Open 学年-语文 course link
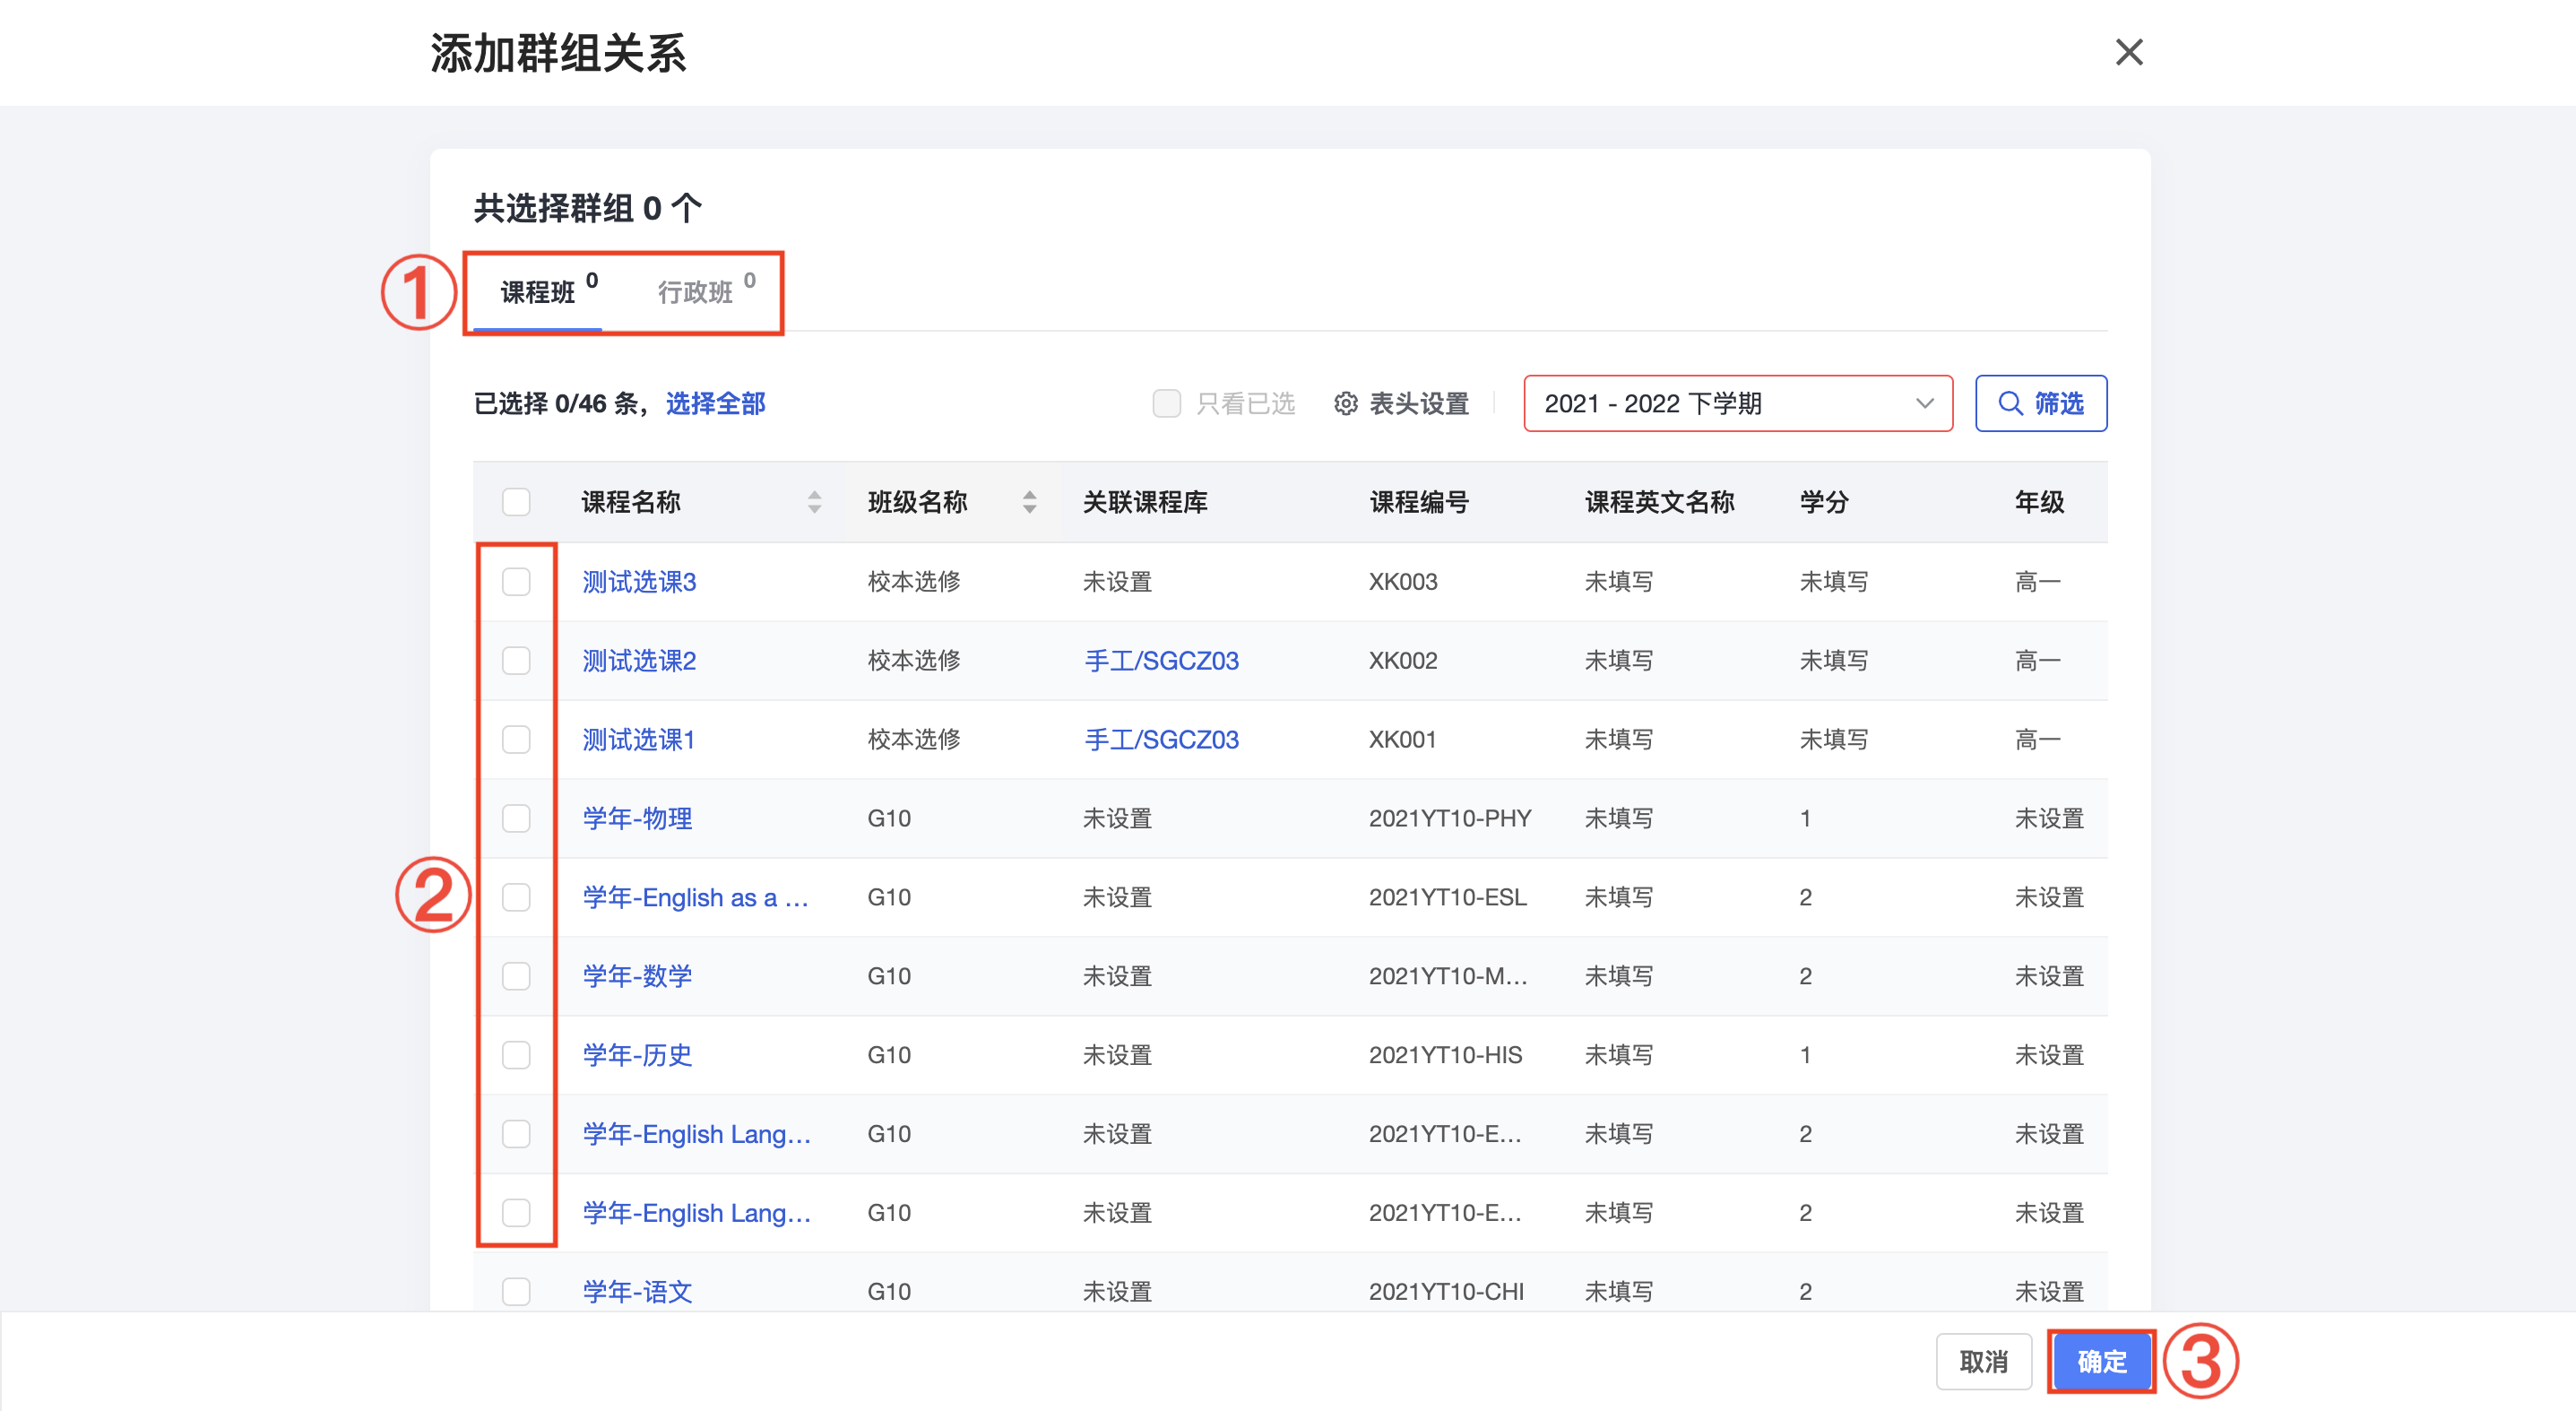Viewport: 2576px width, 1411px height. tap(638, 1292)
